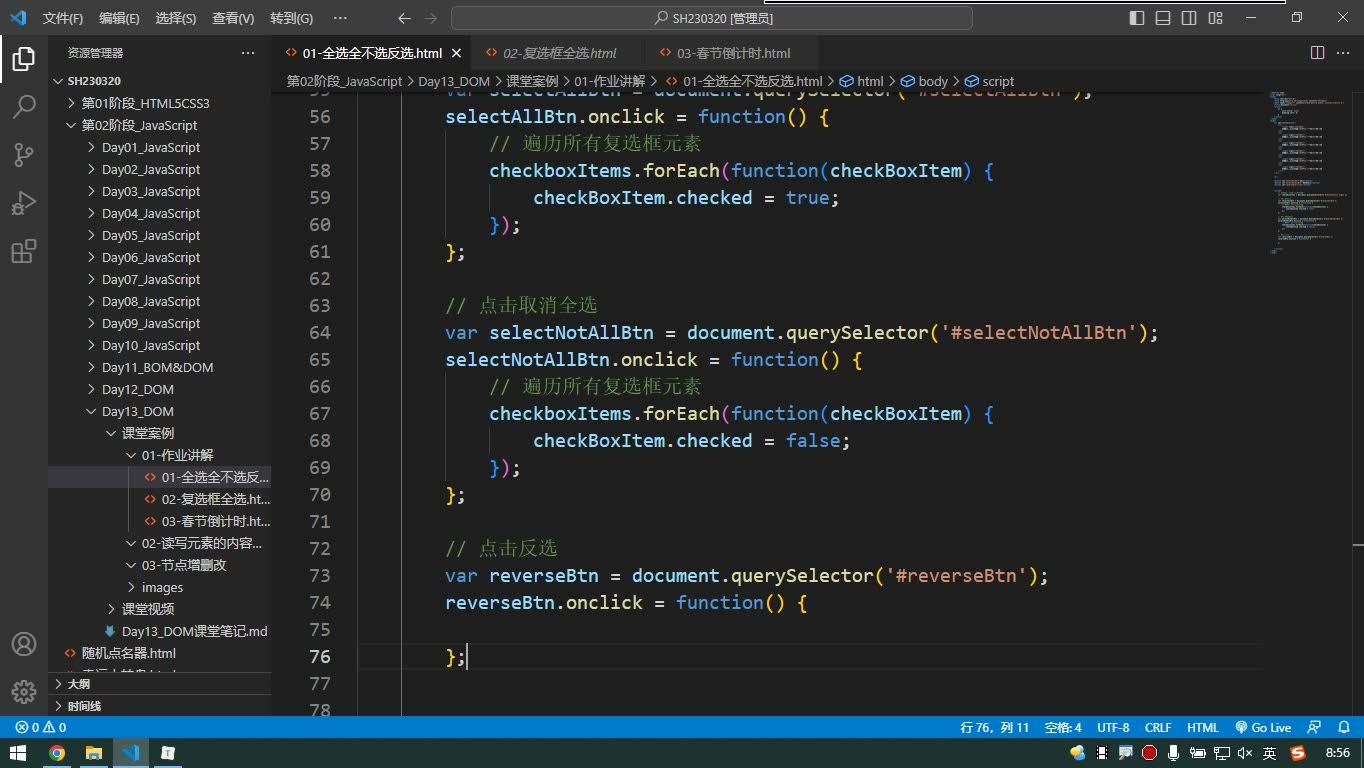Click the notifications bell in status bar
This screenshot has width=1364, height=768.
[1341, 727]
